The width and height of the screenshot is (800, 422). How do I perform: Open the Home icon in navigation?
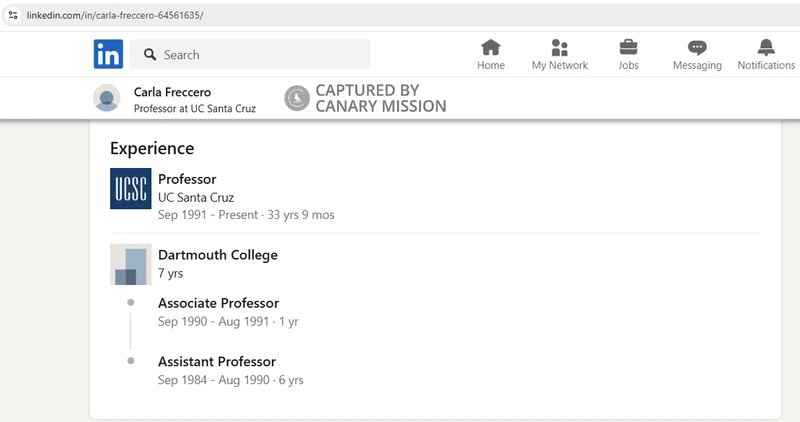(491, 47)
